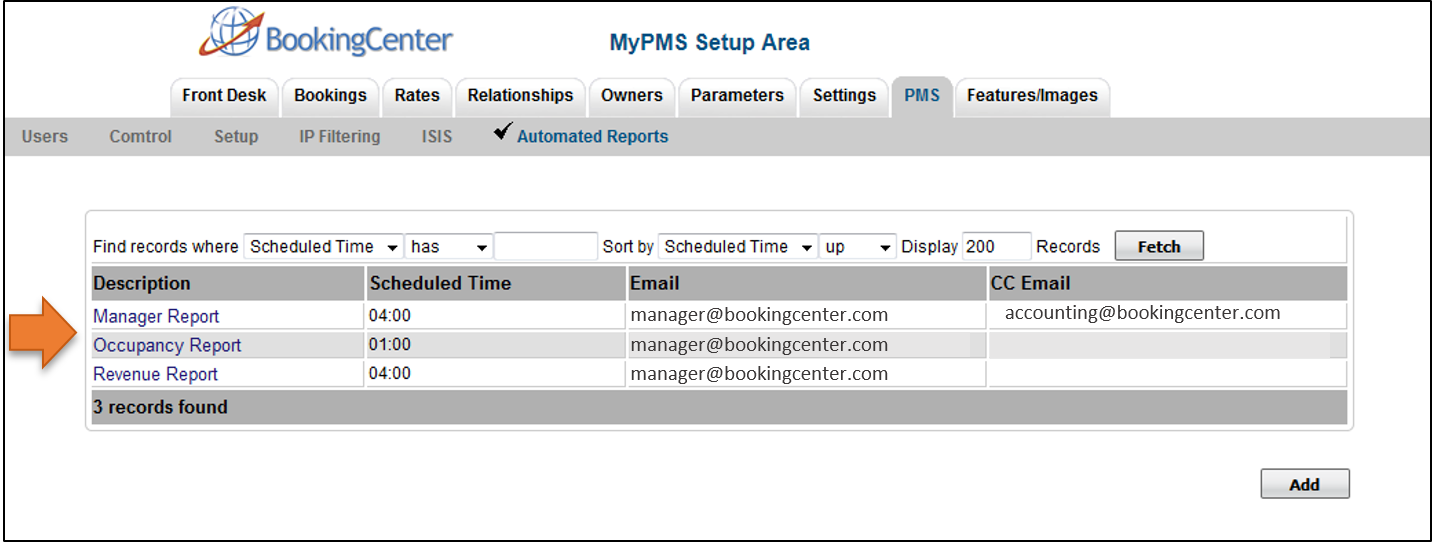Select IP Filtering in the submenu

tap(340, 137)
